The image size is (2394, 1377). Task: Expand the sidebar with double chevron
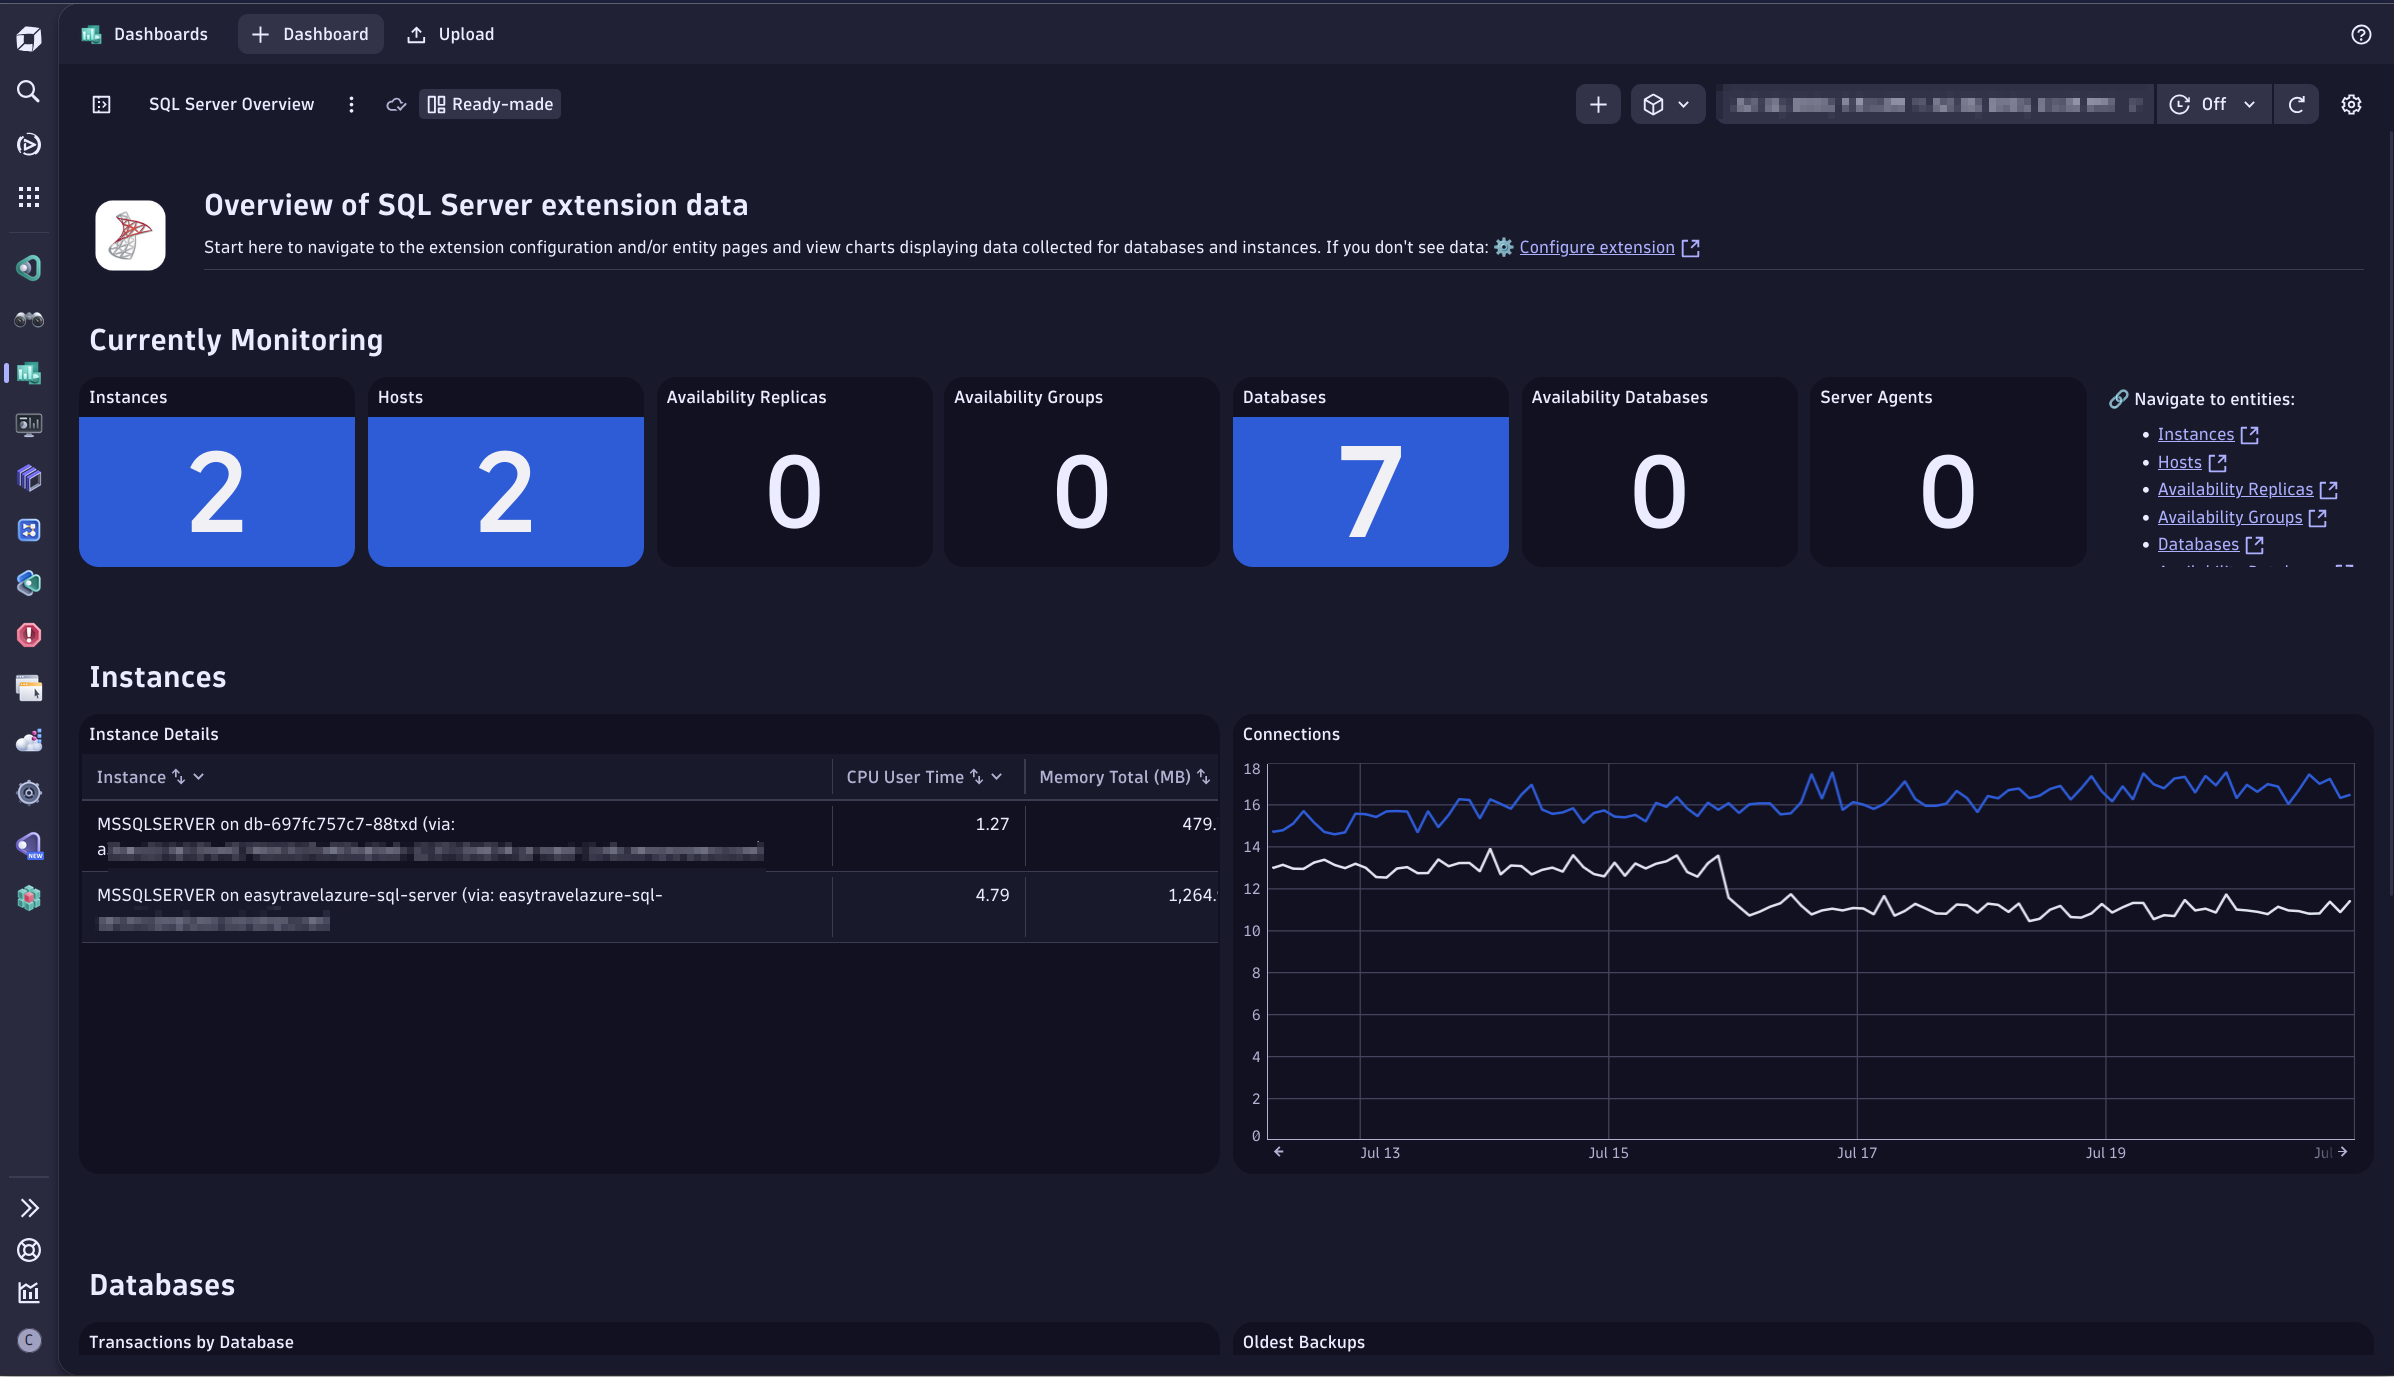click(x=29, y=1208)
